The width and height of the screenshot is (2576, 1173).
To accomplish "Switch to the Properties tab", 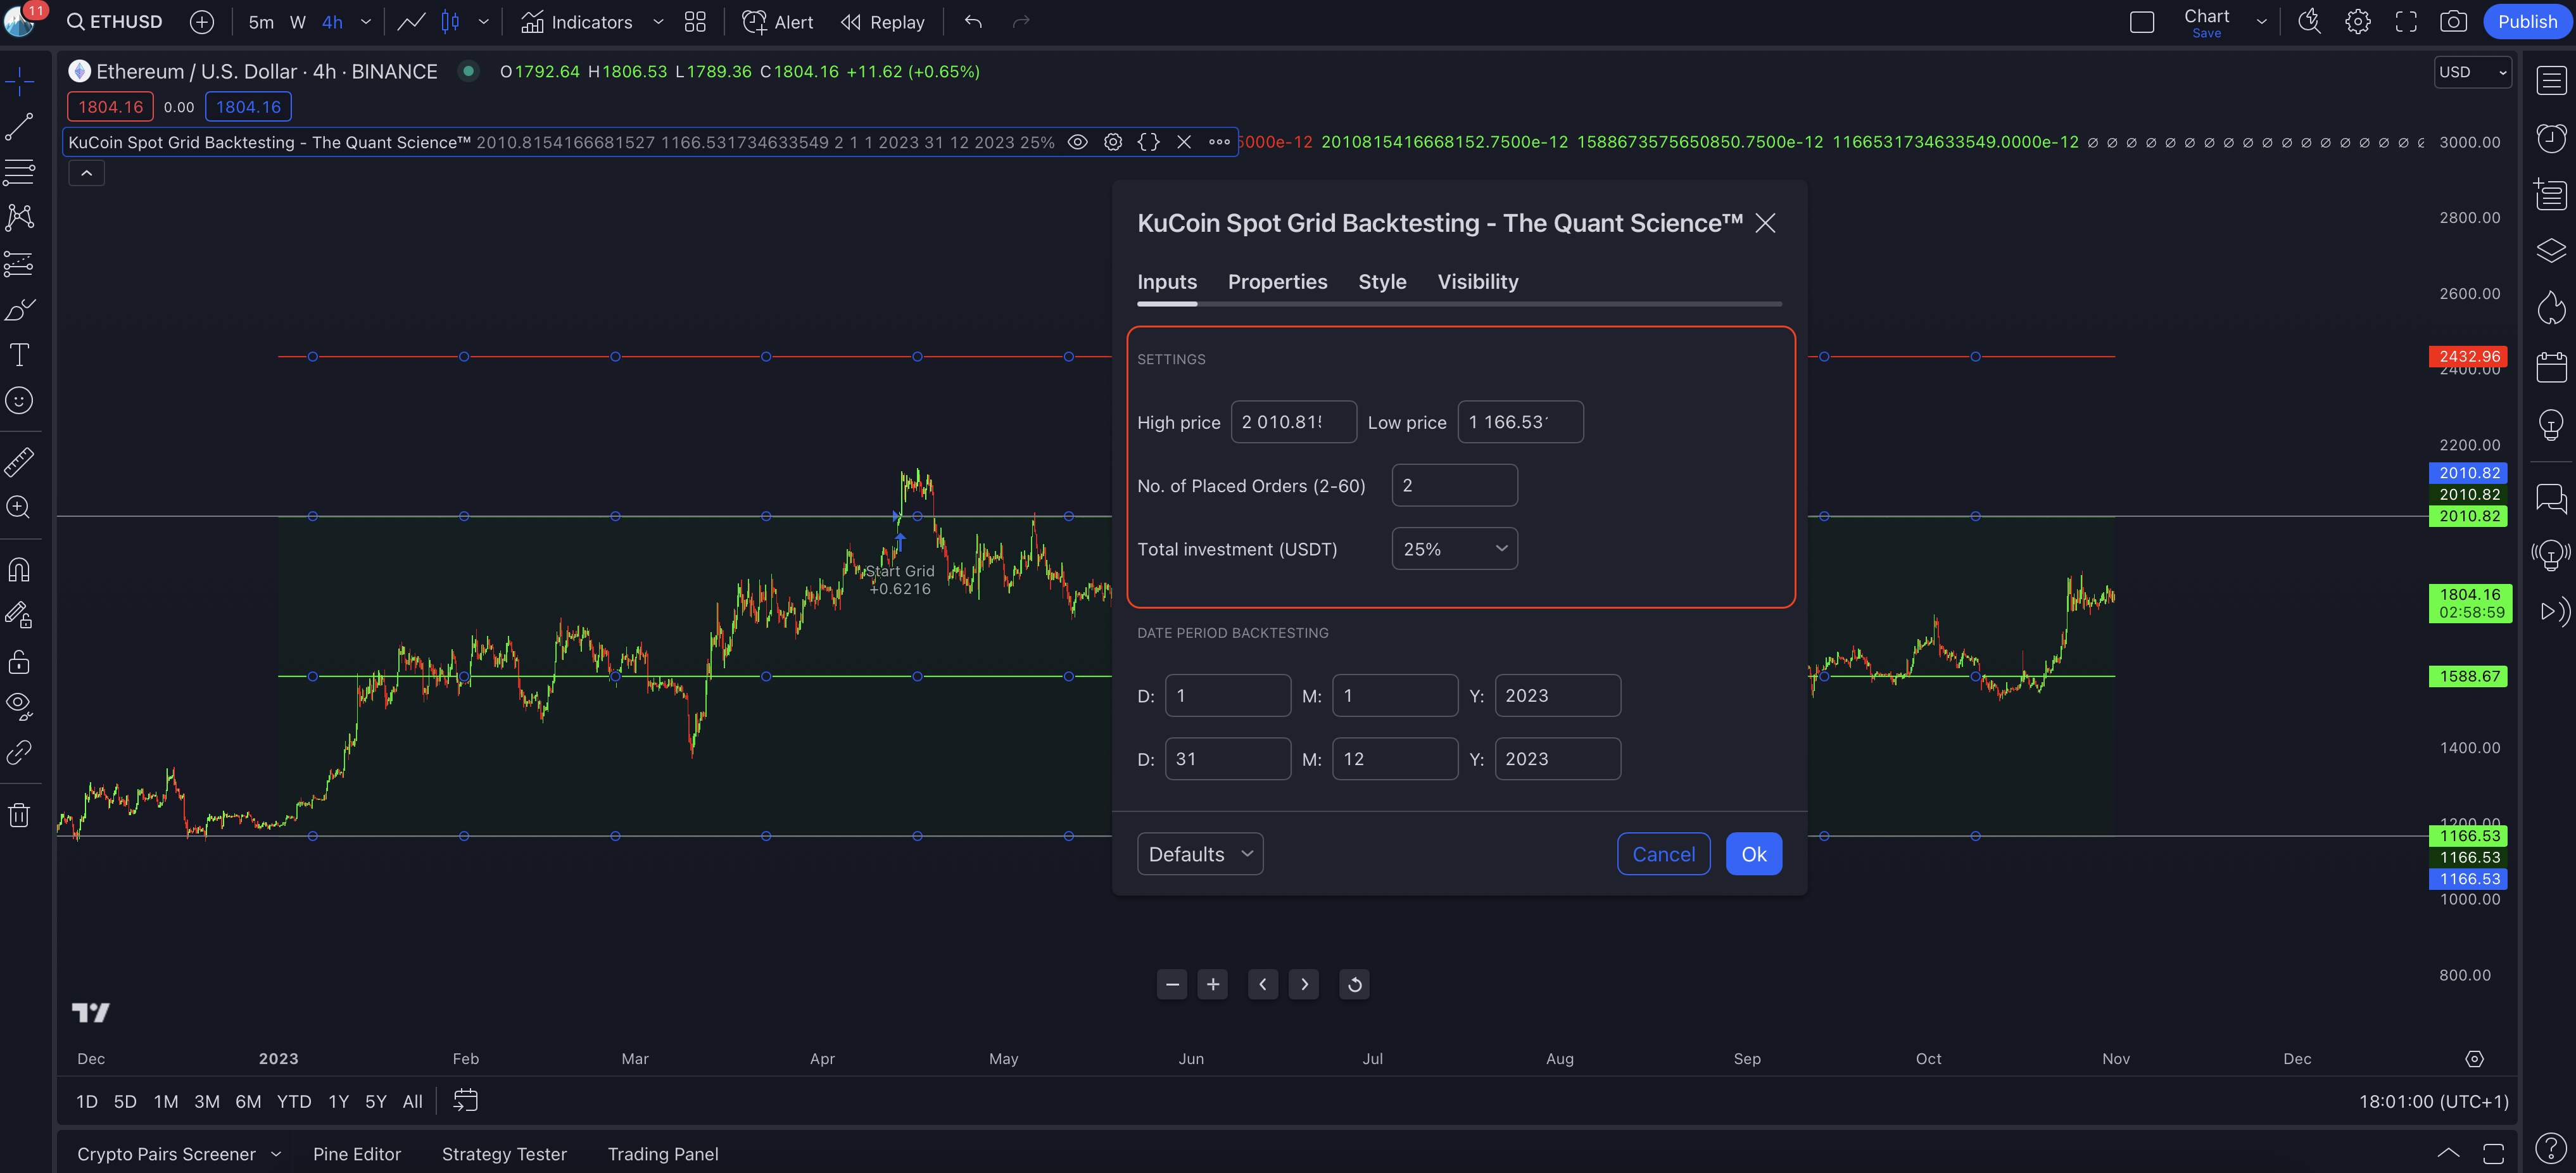I will pyautogui.click(x=1277, y=282).
